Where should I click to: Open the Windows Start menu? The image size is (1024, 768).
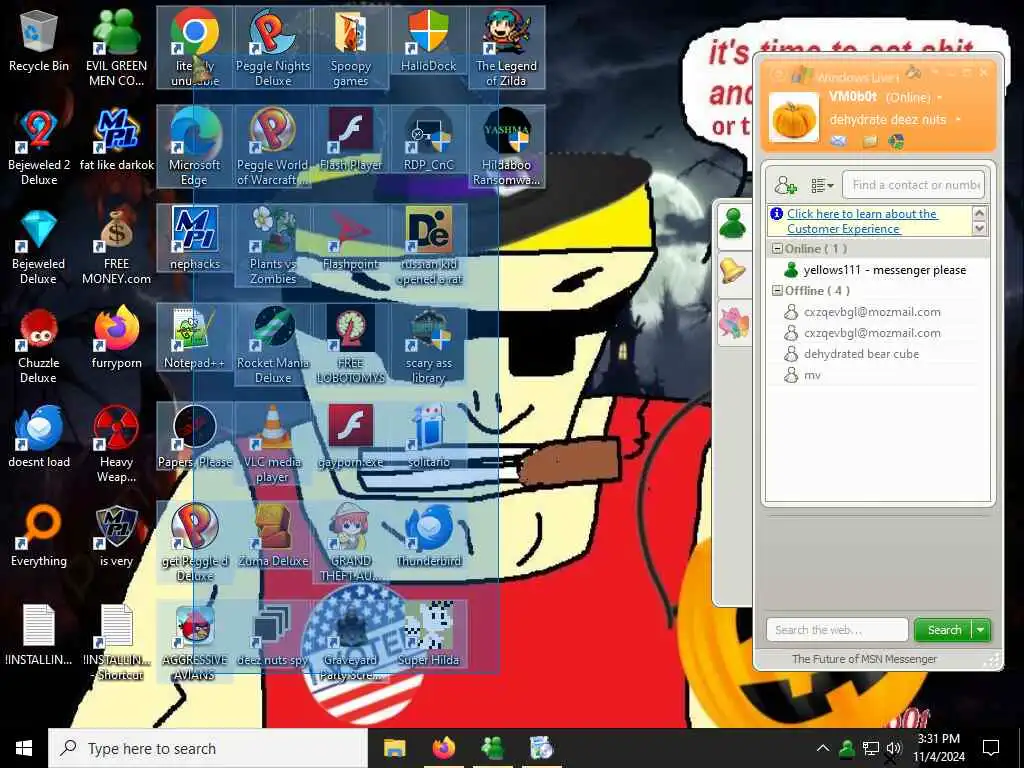pyautogui.click(x=24, y=748)
